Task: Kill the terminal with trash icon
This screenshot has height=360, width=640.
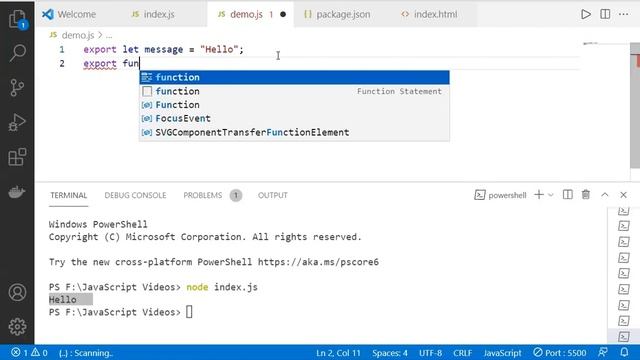Action: pyautogui.click(x=586, y=195)
